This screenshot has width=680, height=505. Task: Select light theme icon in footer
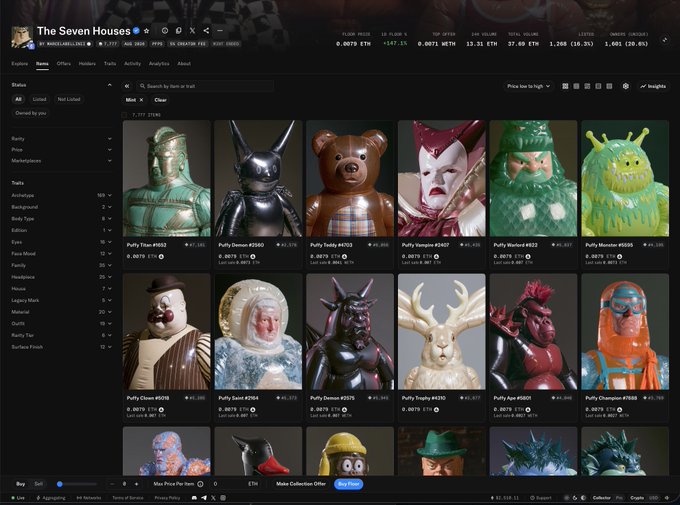567,498
